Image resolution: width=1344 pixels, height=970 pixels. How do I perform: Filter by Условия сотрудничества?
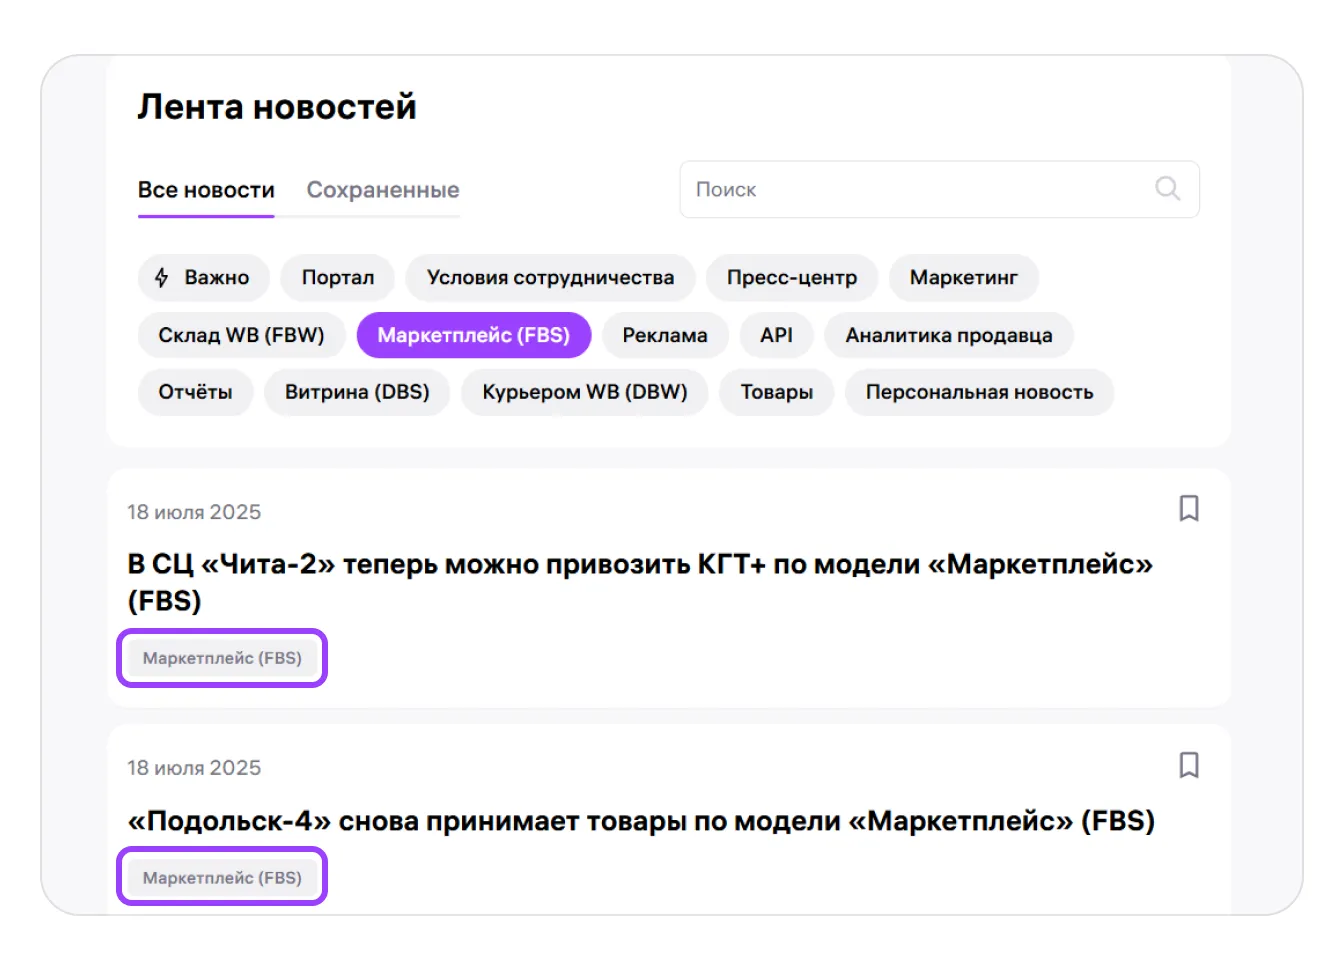pyautogui.click(x=550, y=277)
